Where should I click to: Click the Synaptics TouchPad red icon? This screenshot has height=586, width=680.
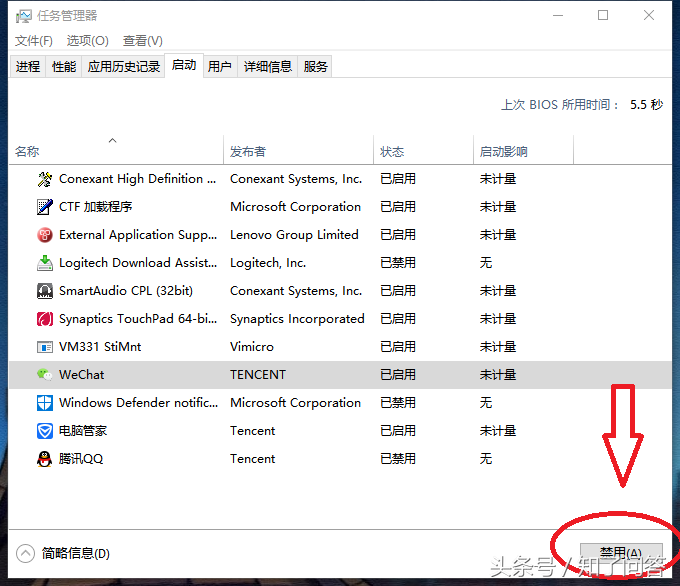coord(45,319)
